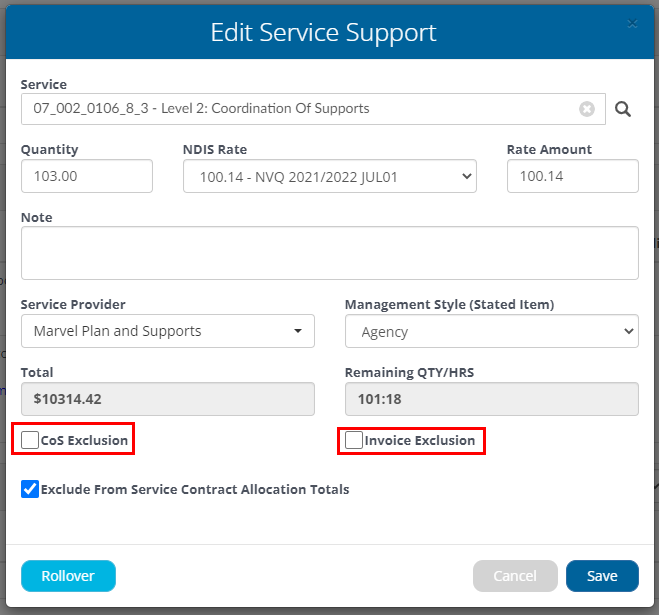
Task: Select the Total amount field
Action: coord(168,399)
